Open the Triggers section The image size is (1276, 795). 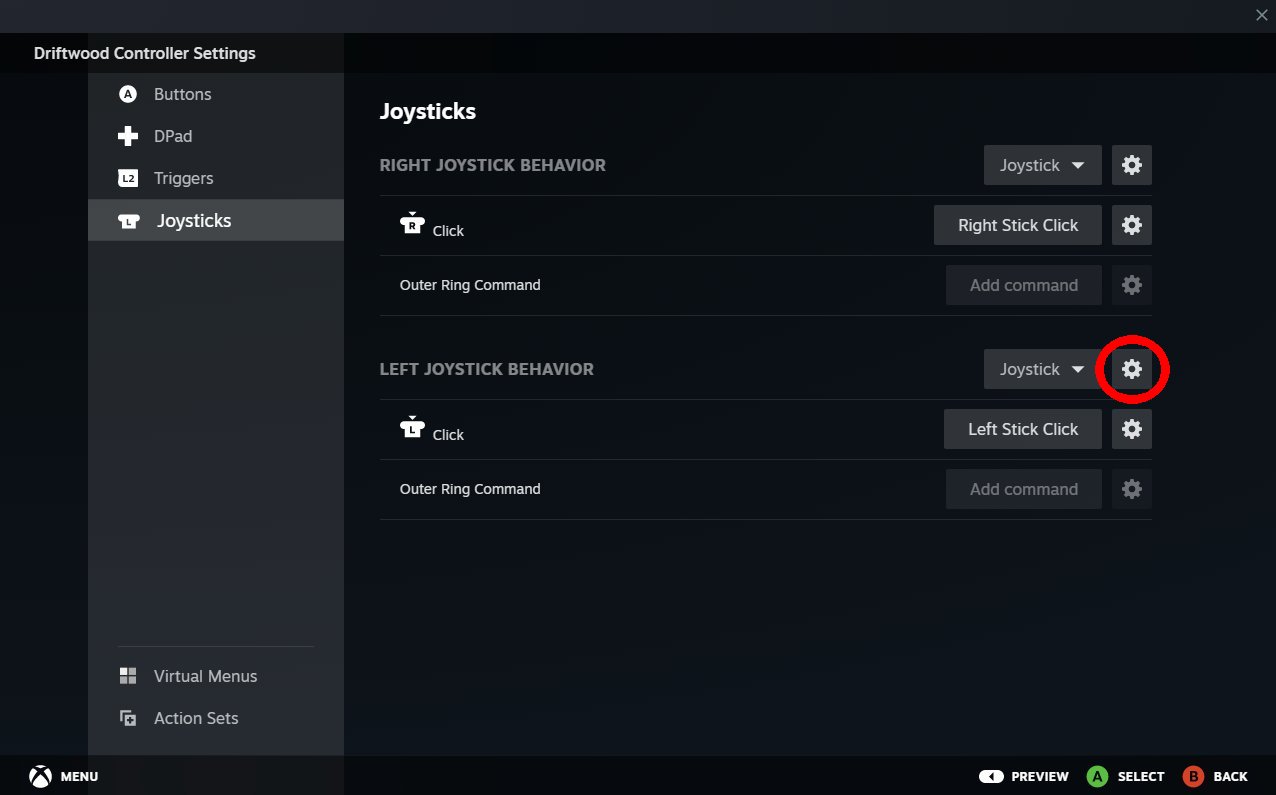tap(216, 178)
